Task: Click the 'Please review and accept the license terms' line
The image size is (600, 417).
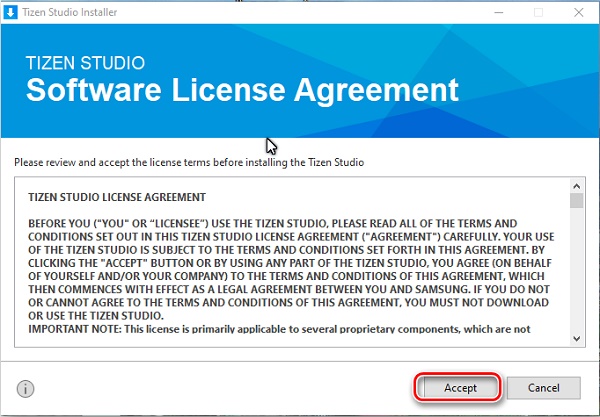Action: coord(189,162)
